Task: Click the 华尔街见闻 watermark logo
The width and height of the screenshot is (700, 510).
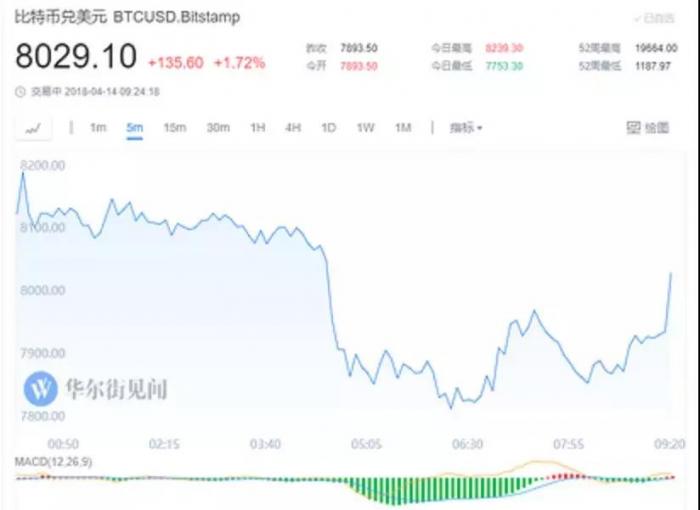Action: coord(42,388)
